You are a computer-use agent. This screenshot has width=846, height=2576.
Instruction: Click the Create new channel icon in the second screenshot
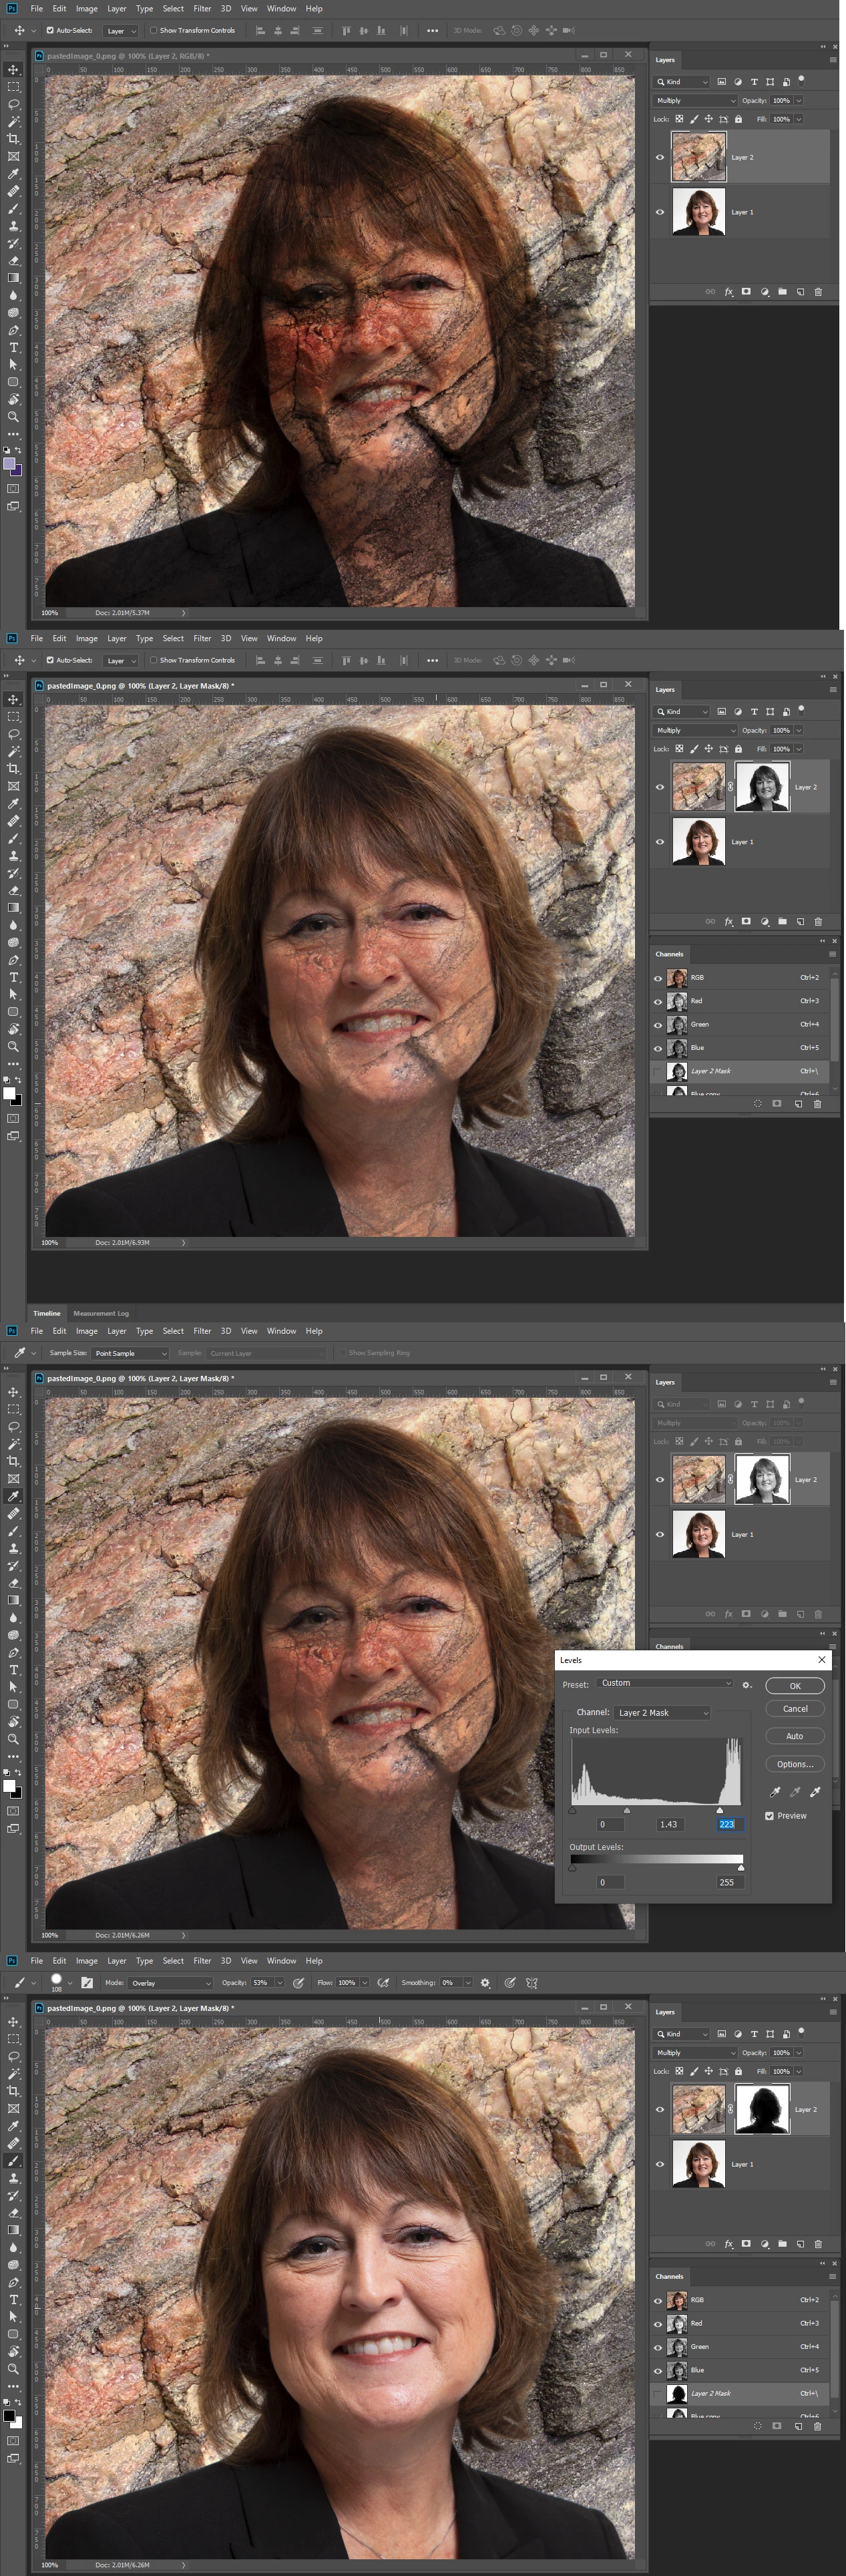click(x=798, y=1104)
